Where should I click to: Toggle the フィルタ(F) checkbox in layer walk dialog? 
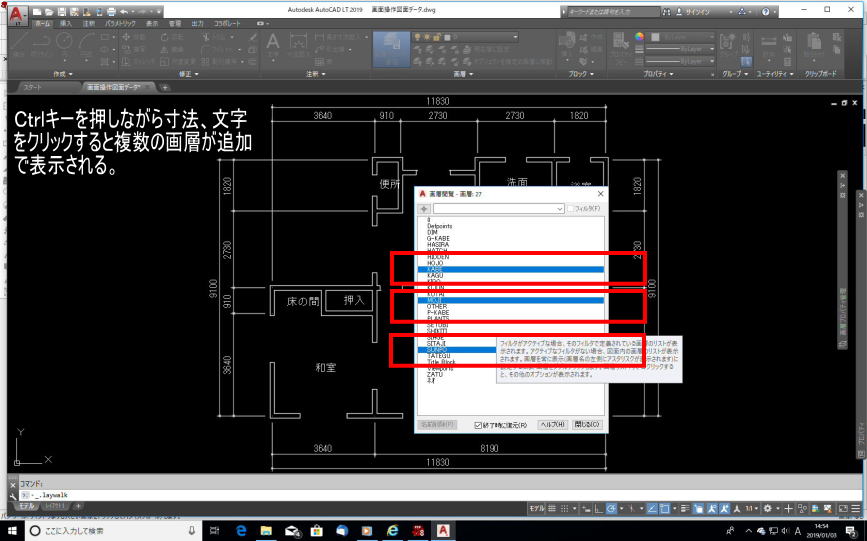click(571, 209)
